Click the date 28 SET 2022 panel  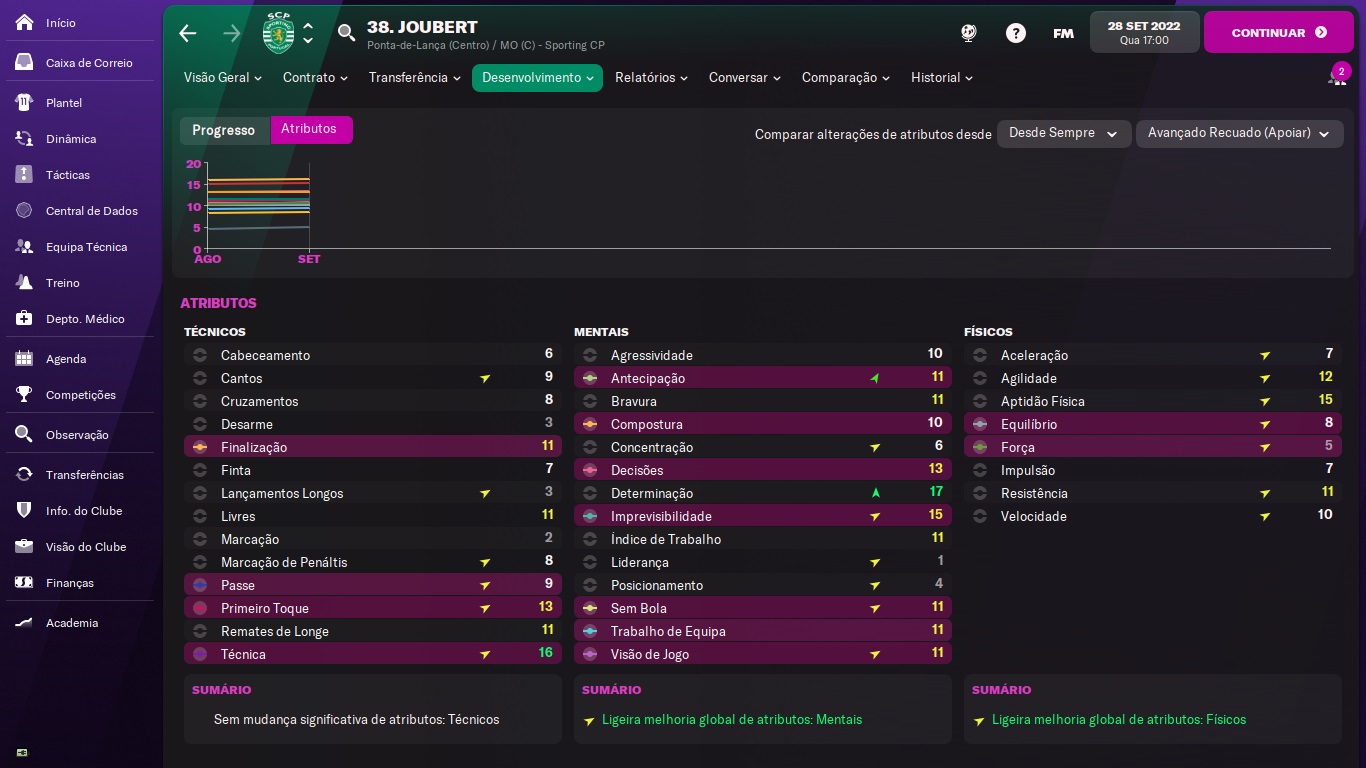(x=1144, y=33)
